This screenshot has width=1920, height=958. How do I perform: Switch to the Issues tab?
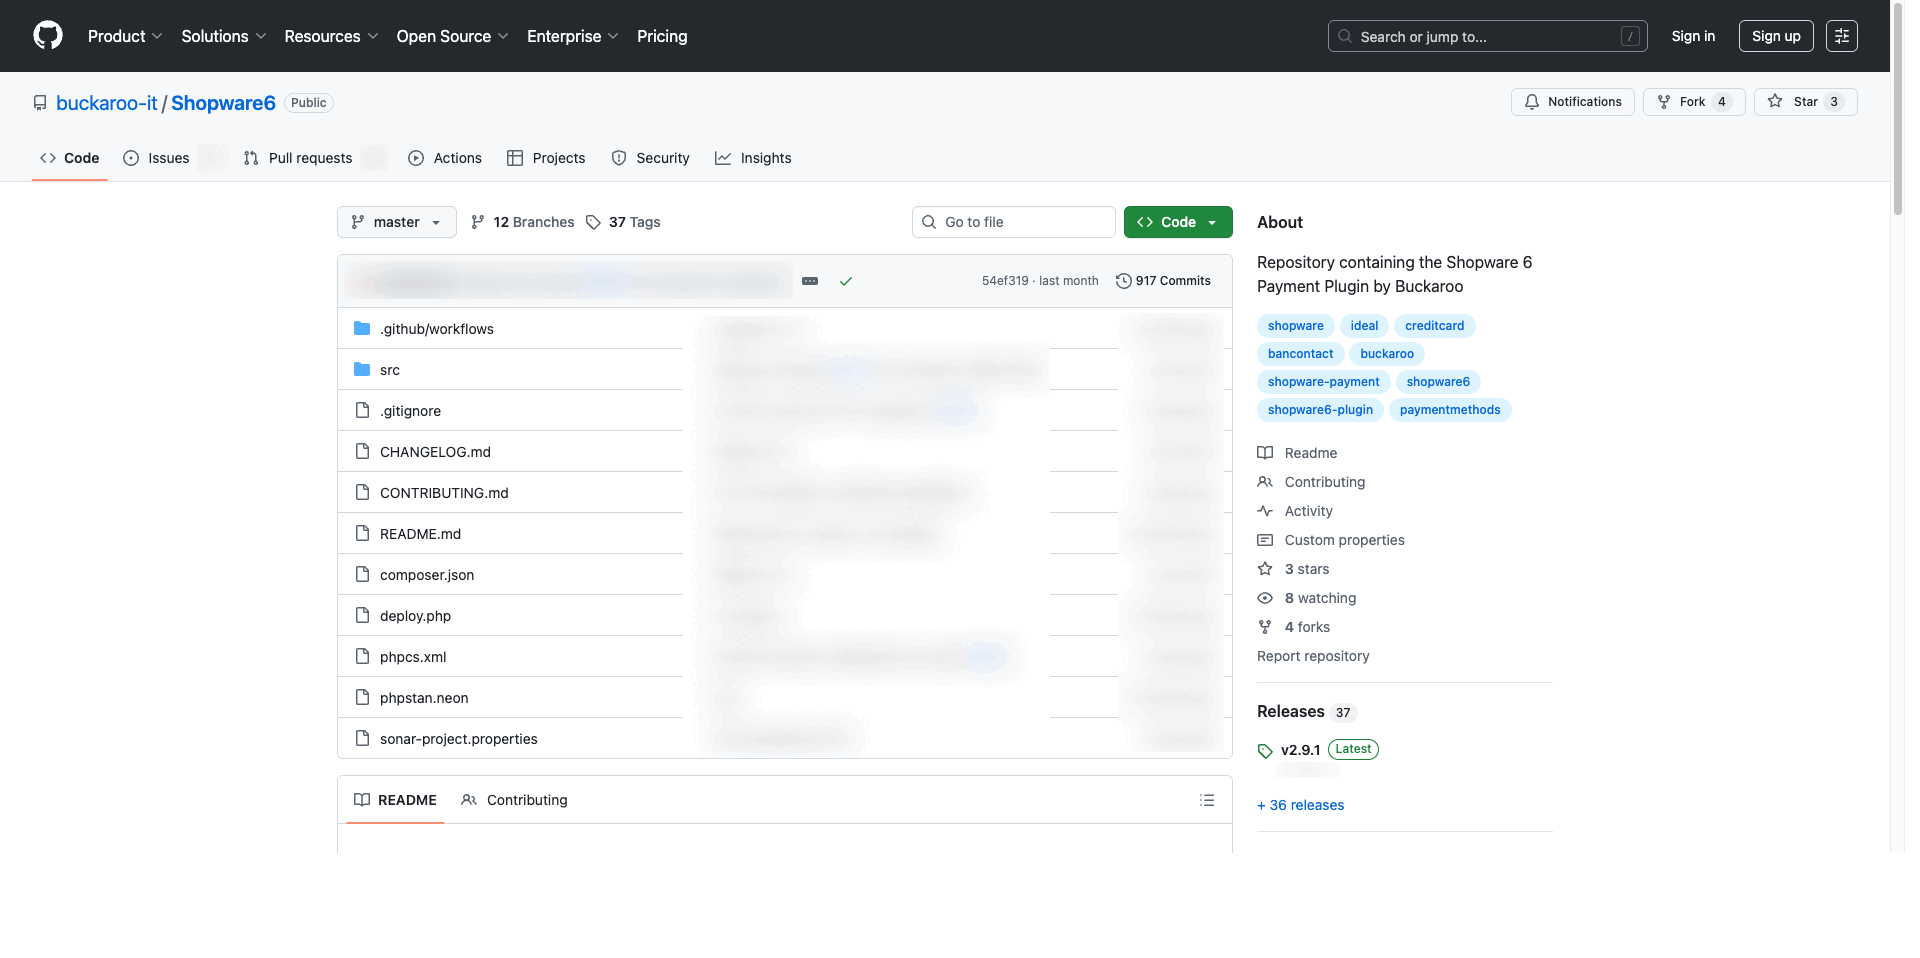point(174,158)
